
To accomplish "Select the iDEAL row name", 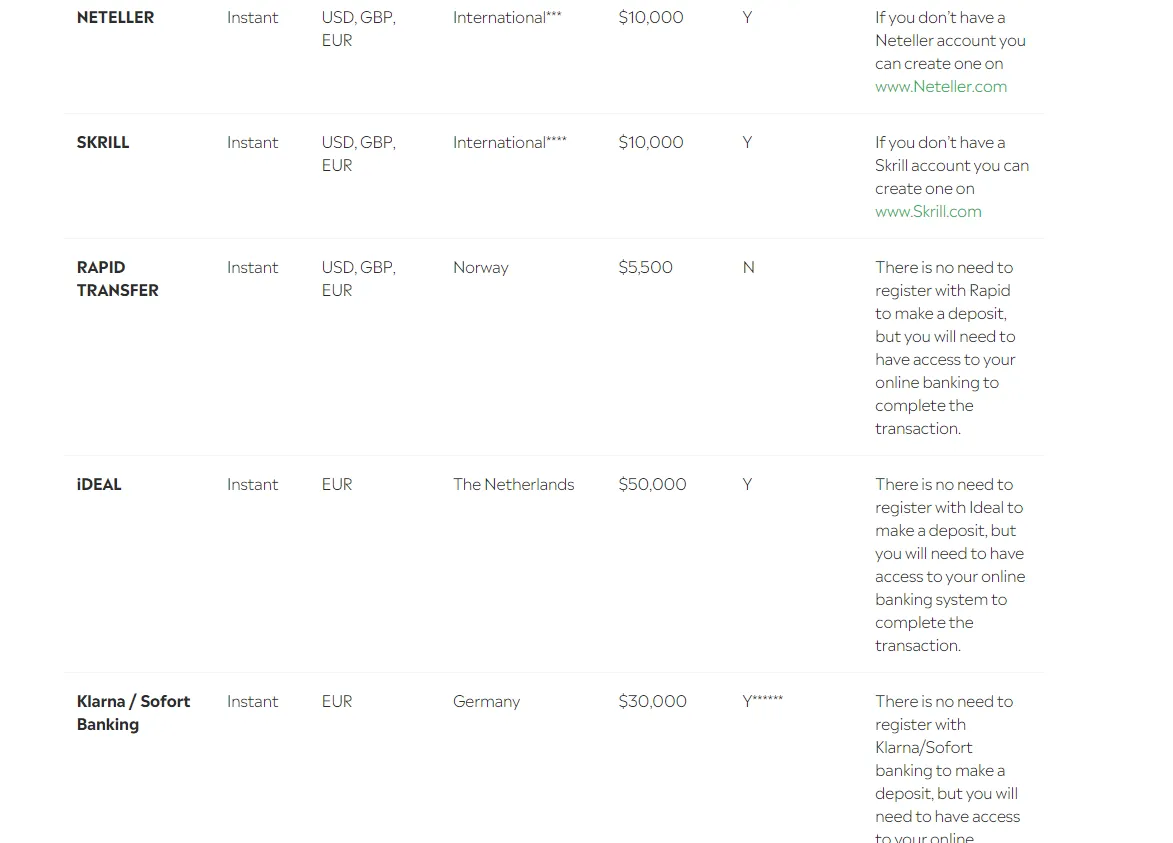I will click(99, 484).
